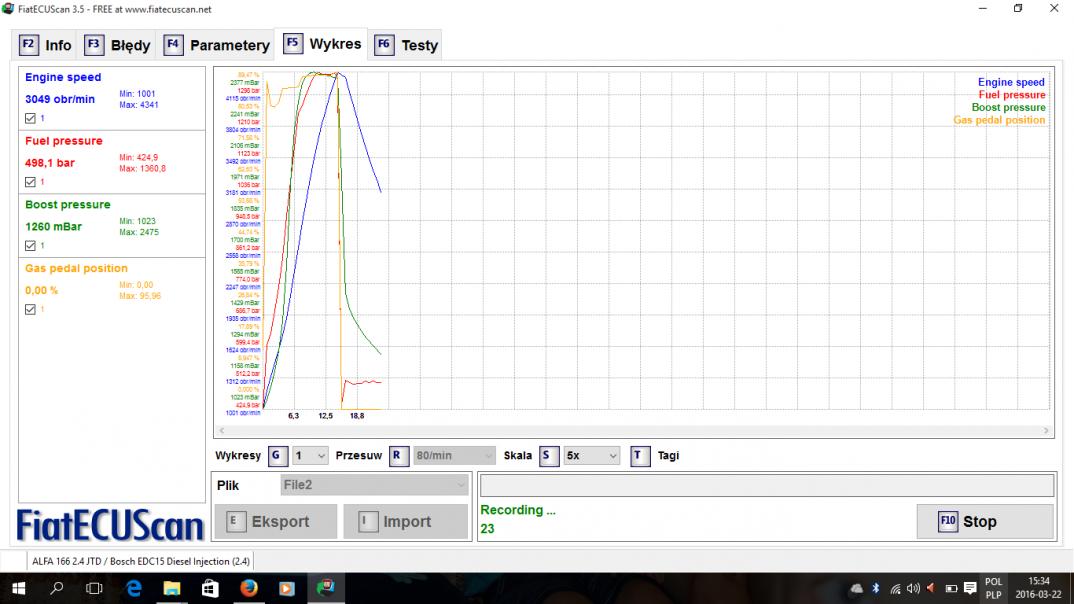Open File Explorer from the taskbar
Viewport: 1074px width, 604px height.
171,588
